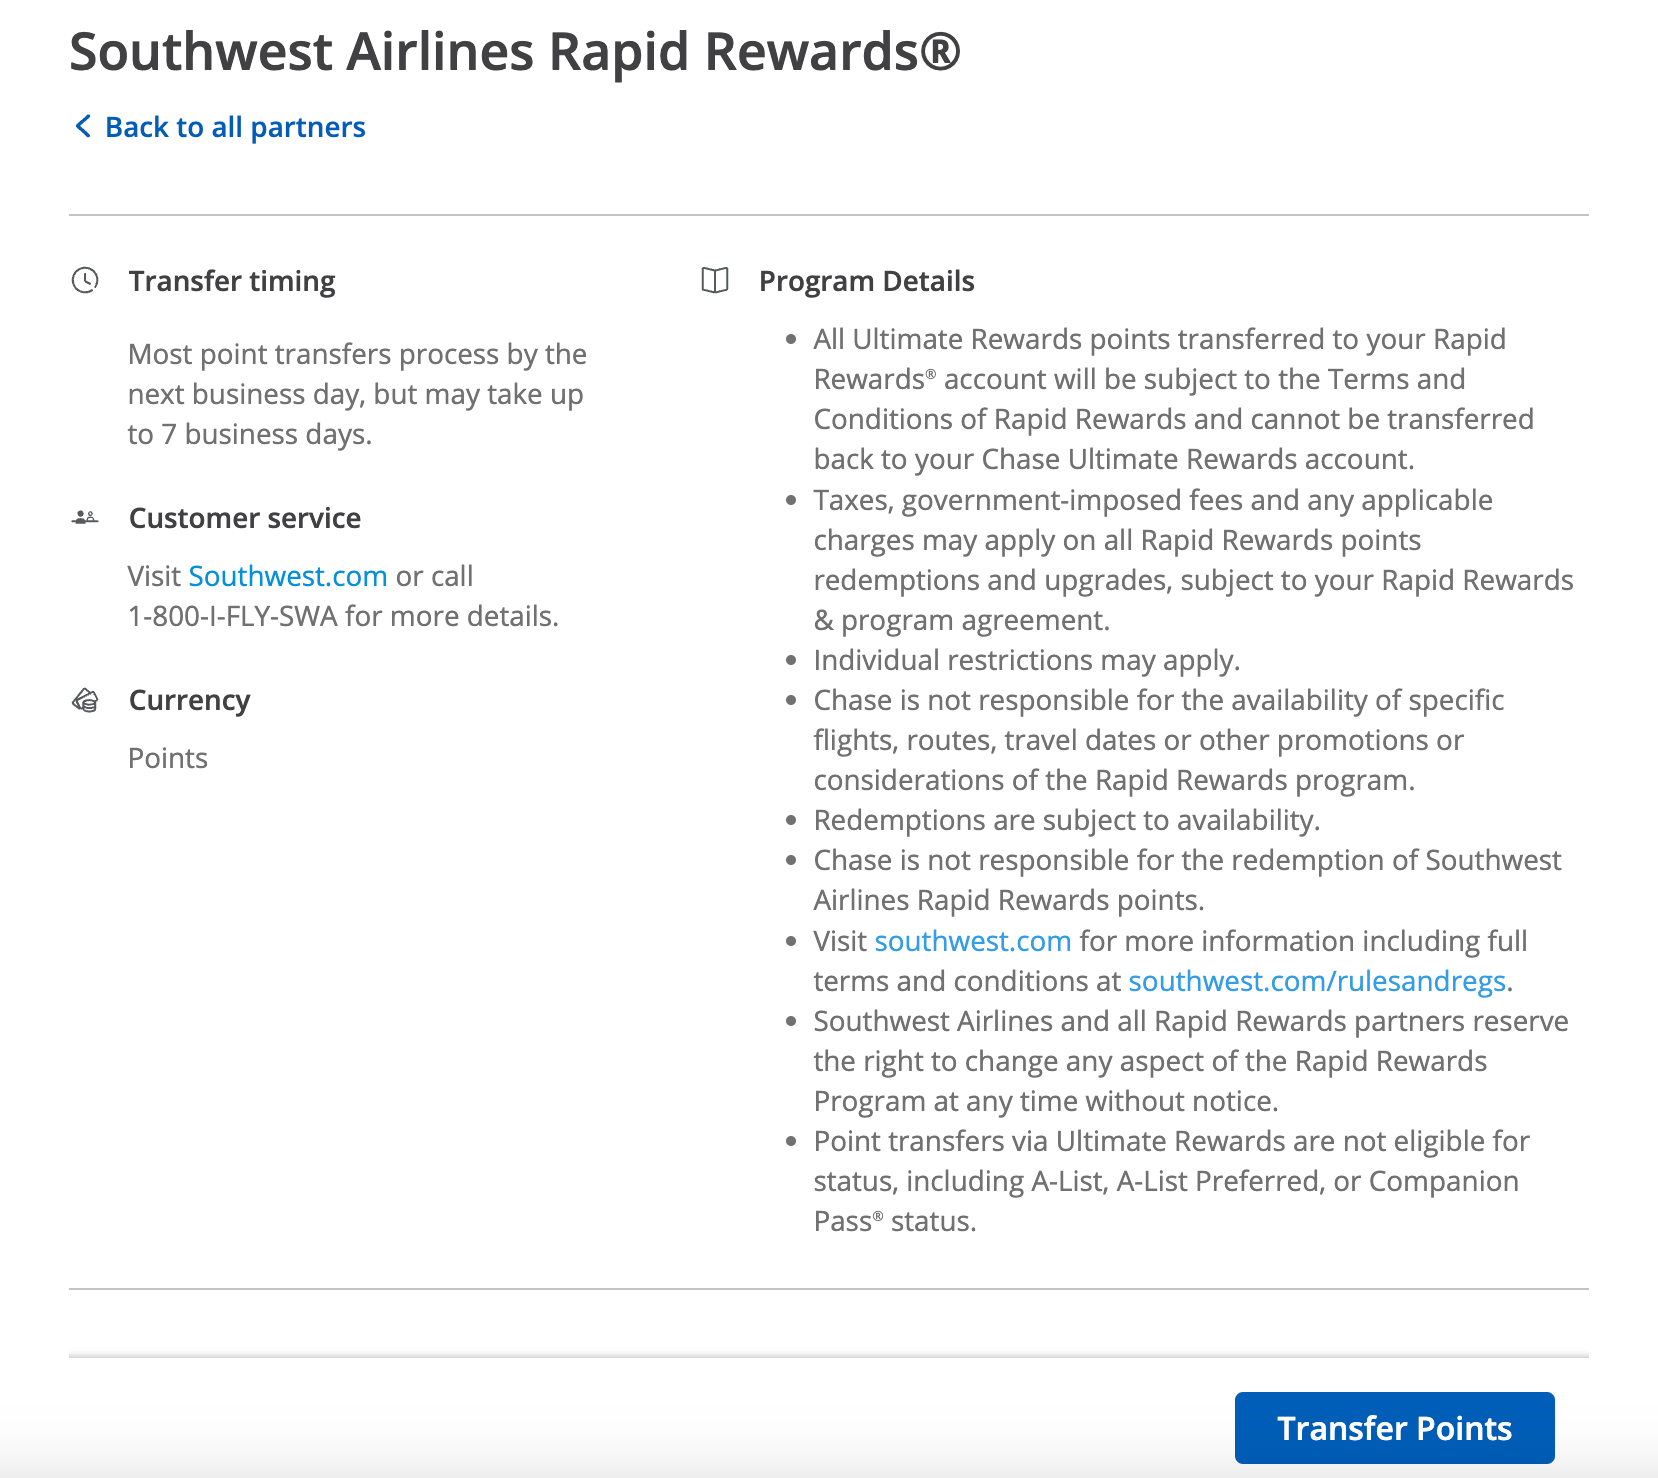Click the left chevron before Back to all partners
The width and height of the screenshot is (1658, 1478).
pyautogui.click(x=82, y=127)
